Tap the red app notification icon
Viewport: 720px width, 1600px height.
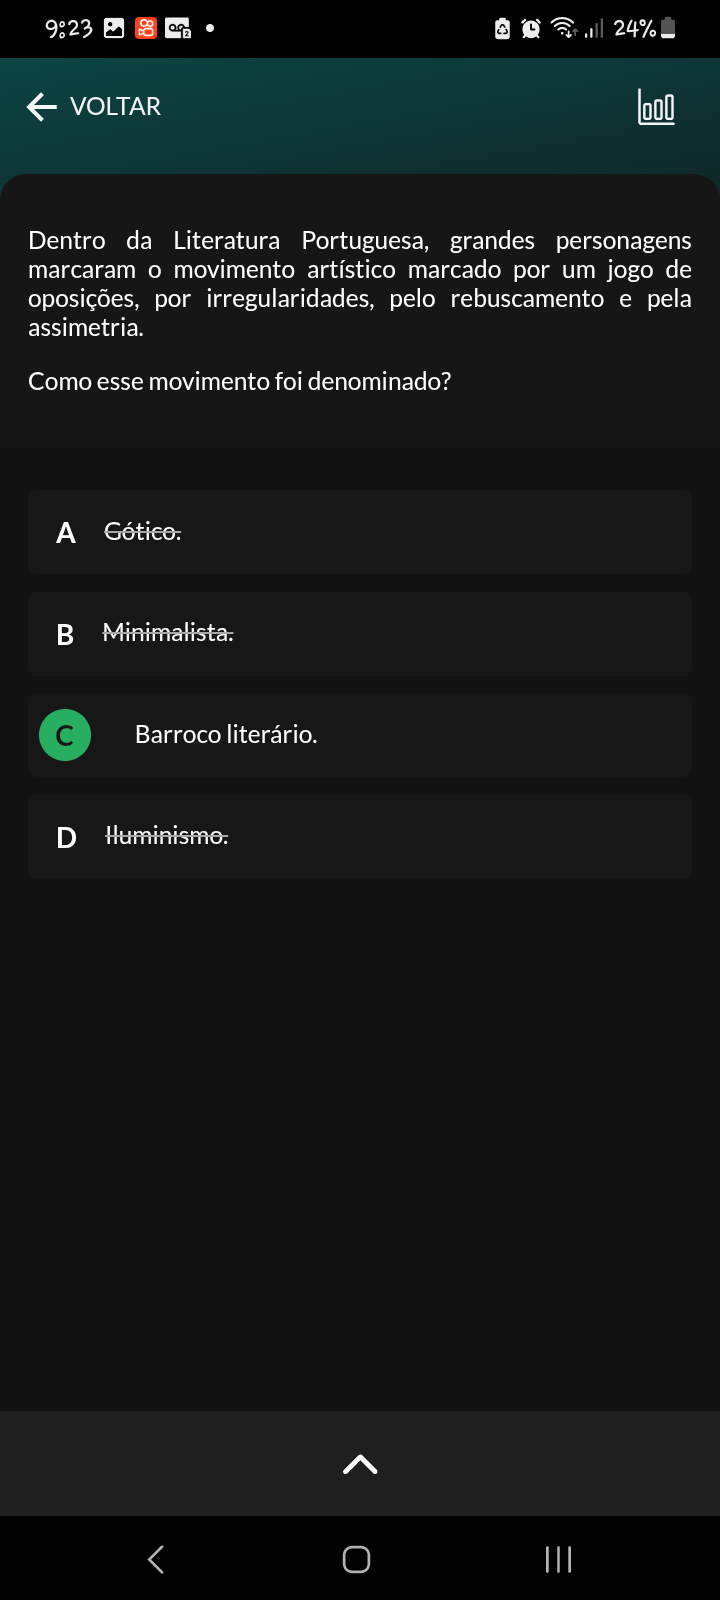[x=146, y=29]
